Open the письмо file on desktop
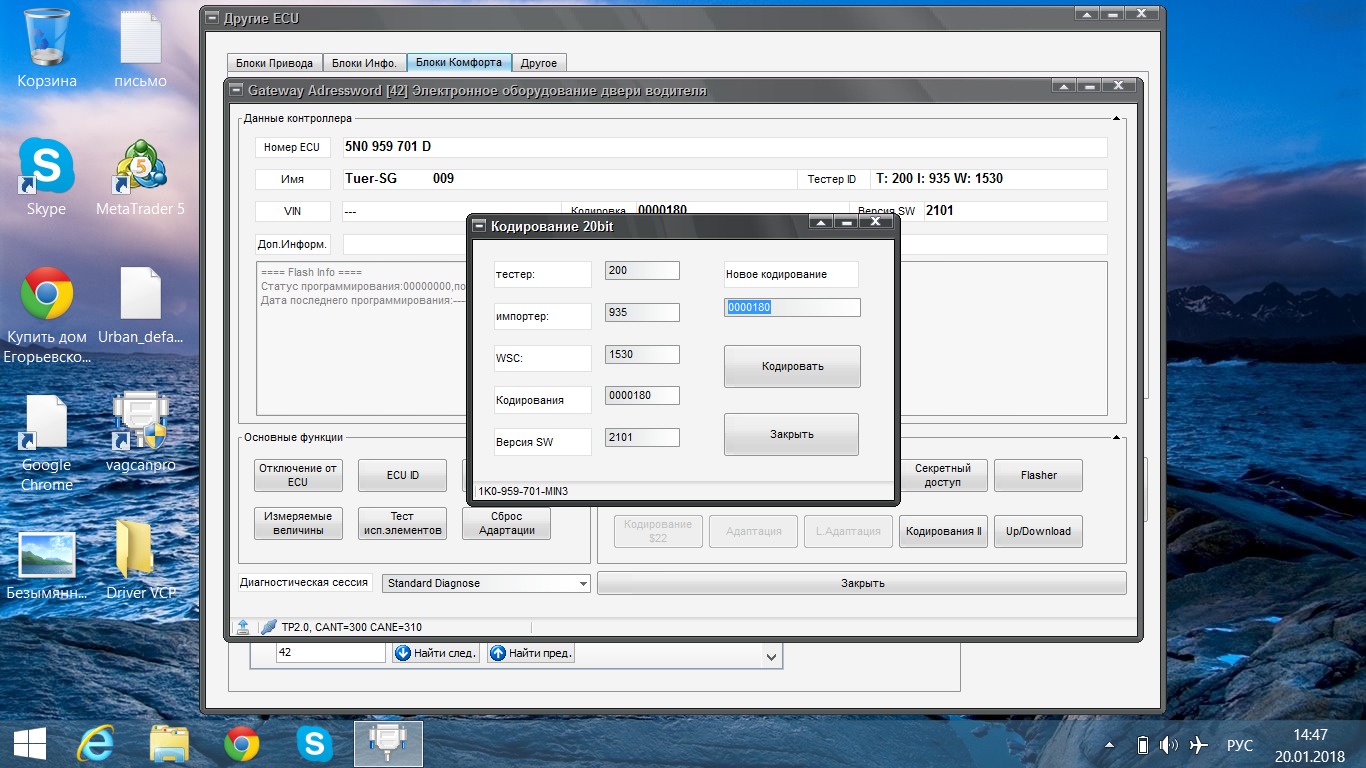Screen dimensions: 1366x768 140,48
